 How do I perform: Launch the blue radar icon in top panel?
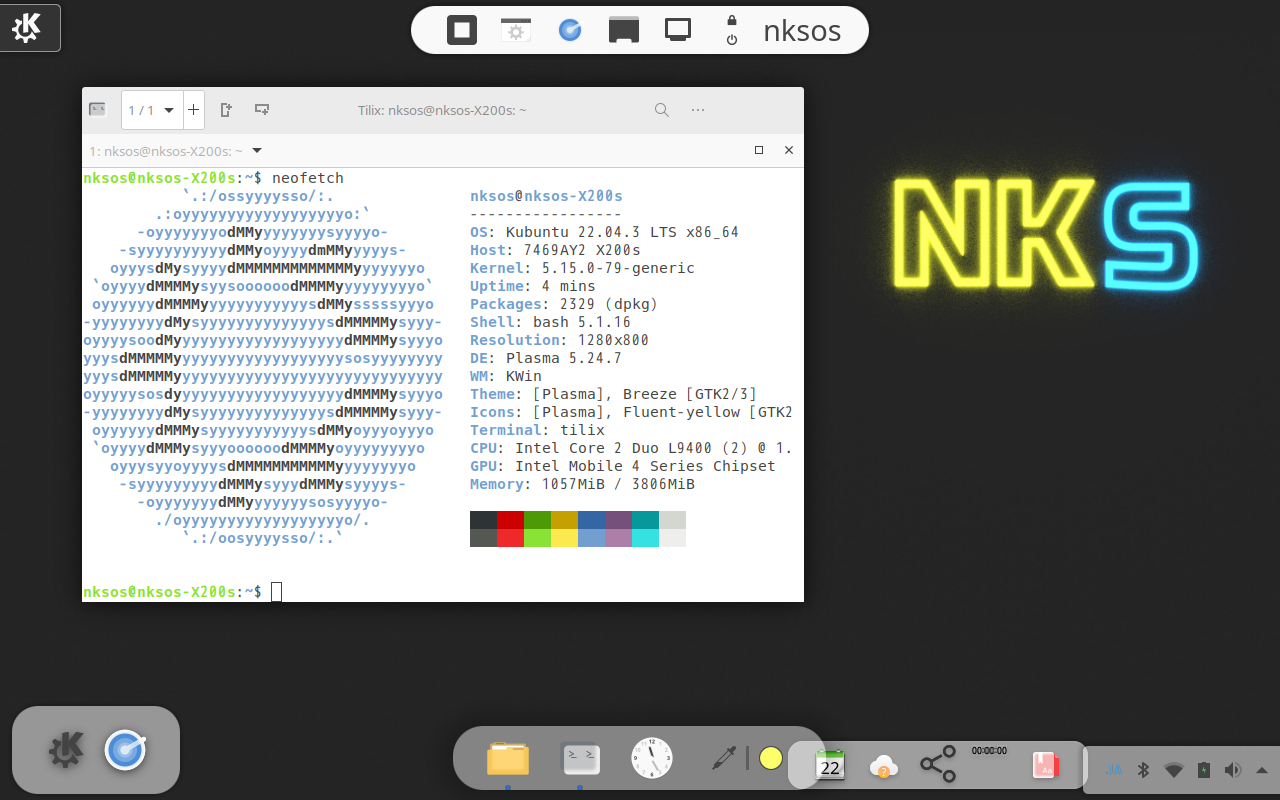tap(570, 30)
